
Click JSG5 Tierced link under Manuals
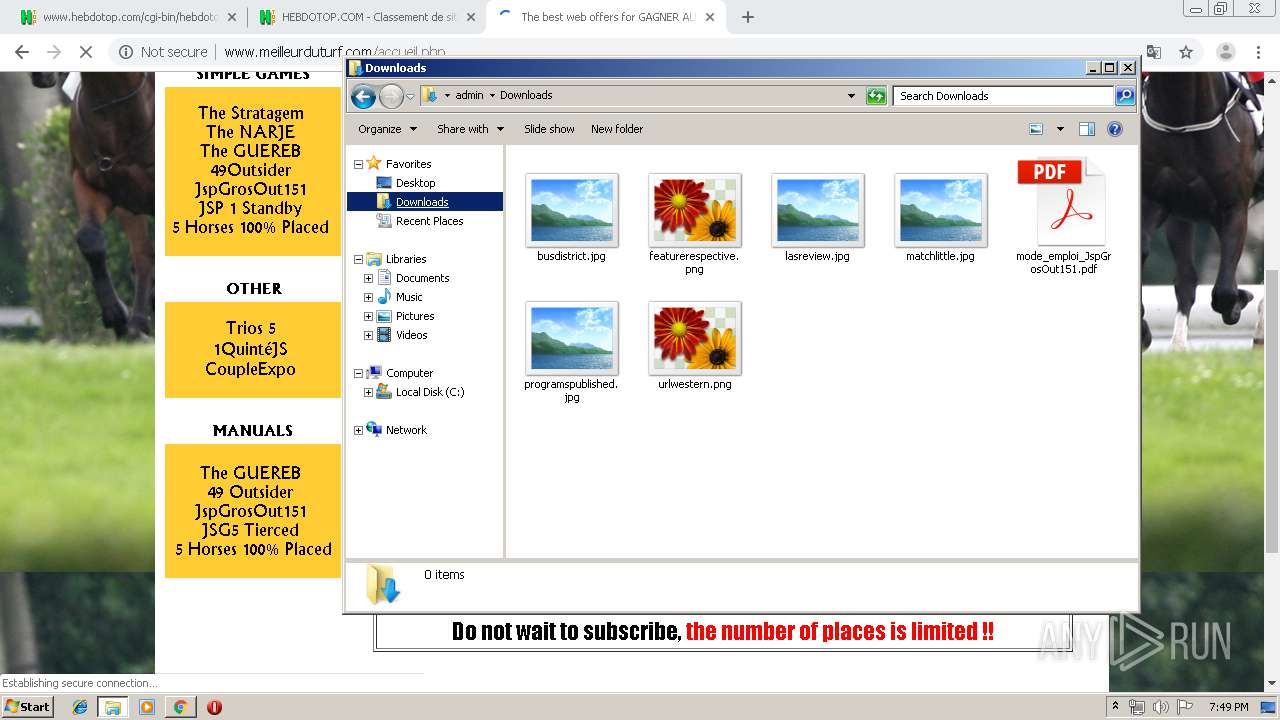[x=250, y=530]
